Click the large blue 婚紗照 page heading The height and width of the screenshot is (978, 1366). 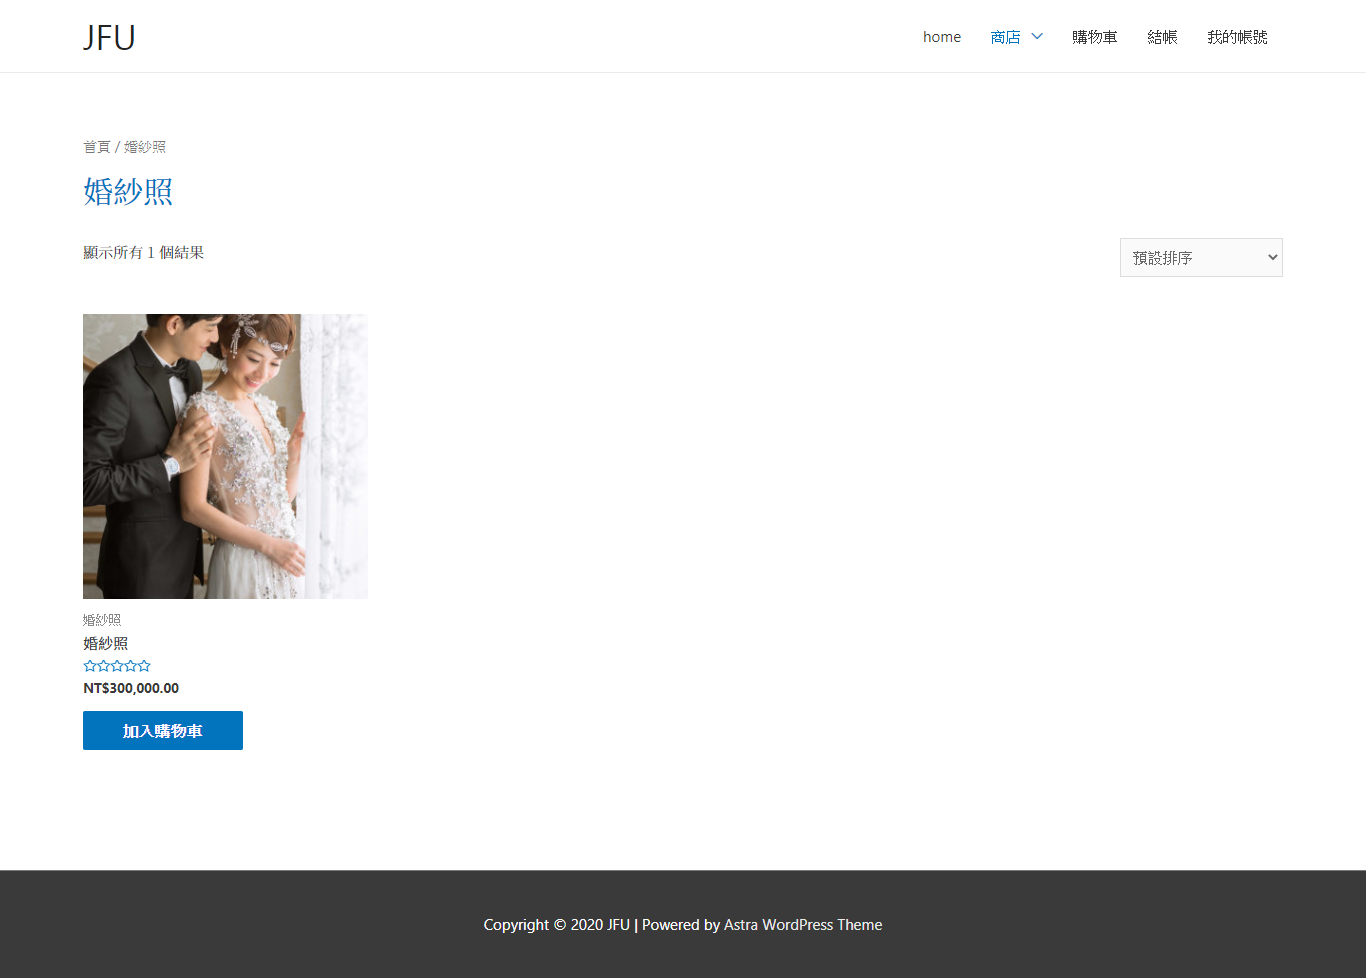128,191
